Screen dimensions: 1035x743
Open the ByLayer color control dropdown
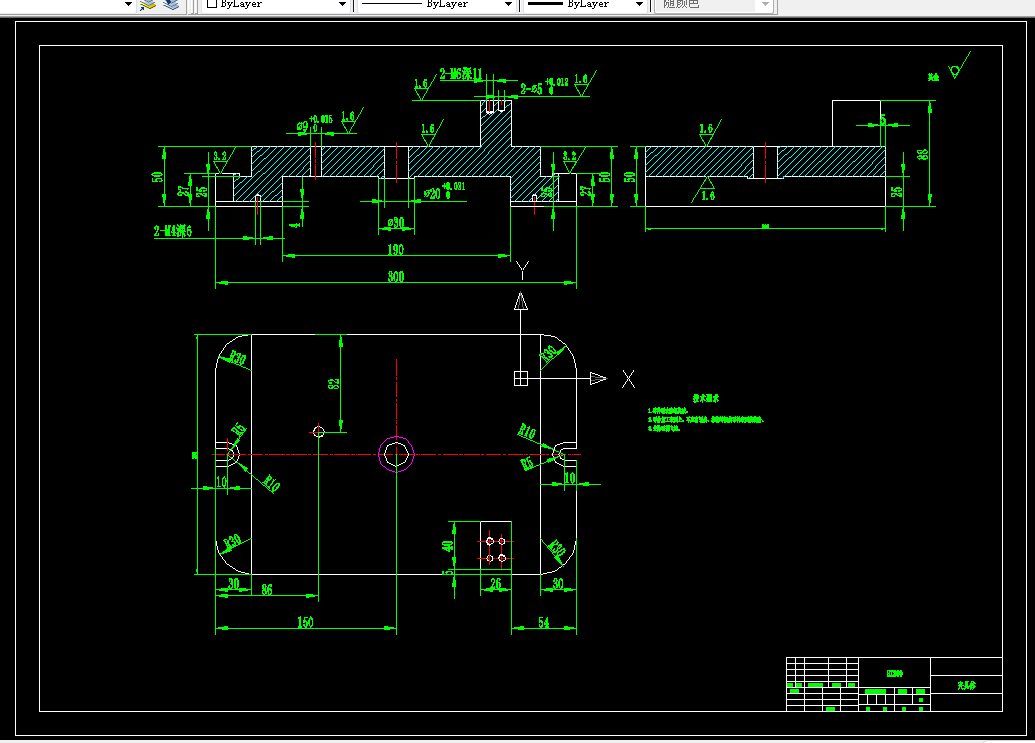(342, 4)
